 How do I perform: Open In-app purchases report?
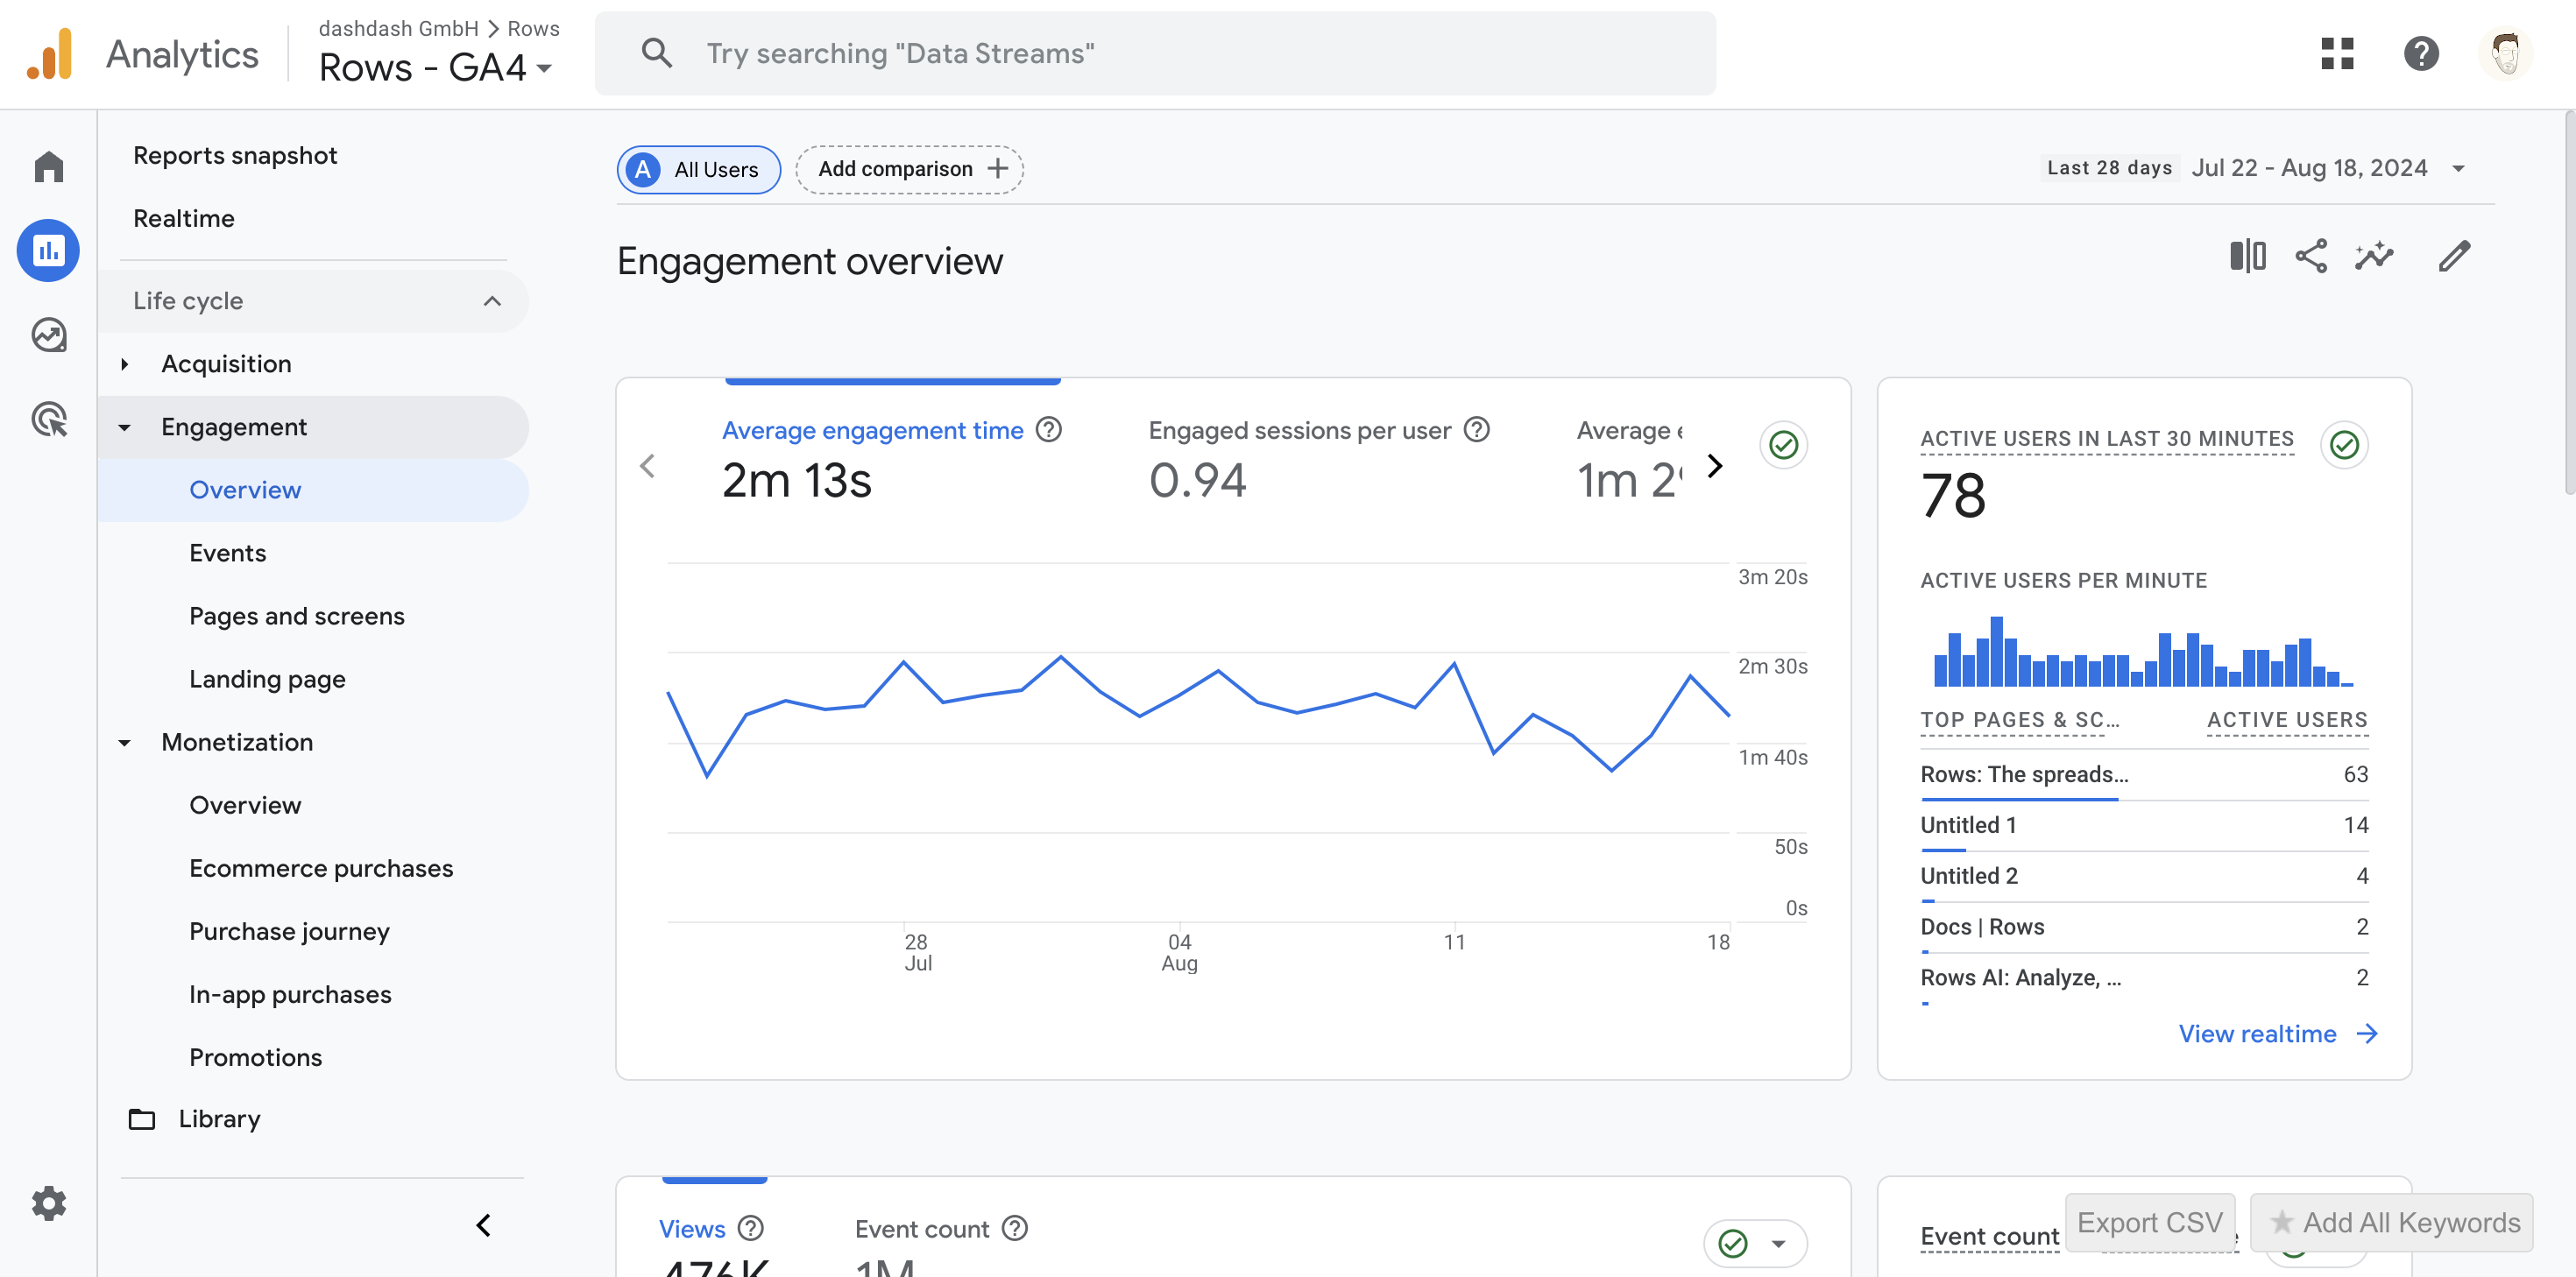(x=290, y=994)
